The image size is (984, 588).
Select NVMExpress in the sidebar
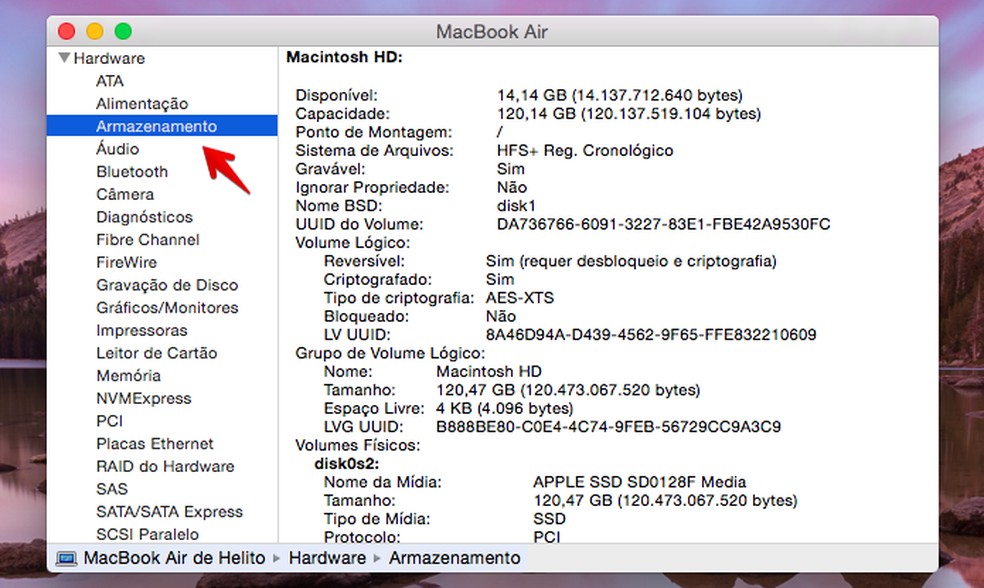click(144, 398)
